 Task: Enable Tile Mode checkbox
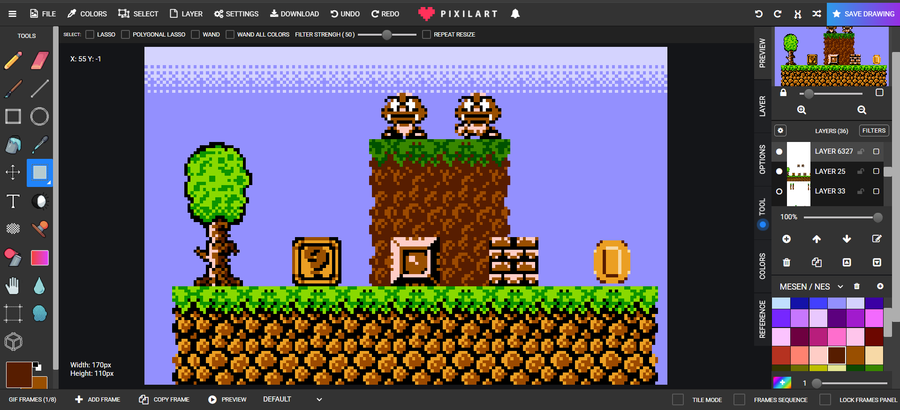point(678,399)
